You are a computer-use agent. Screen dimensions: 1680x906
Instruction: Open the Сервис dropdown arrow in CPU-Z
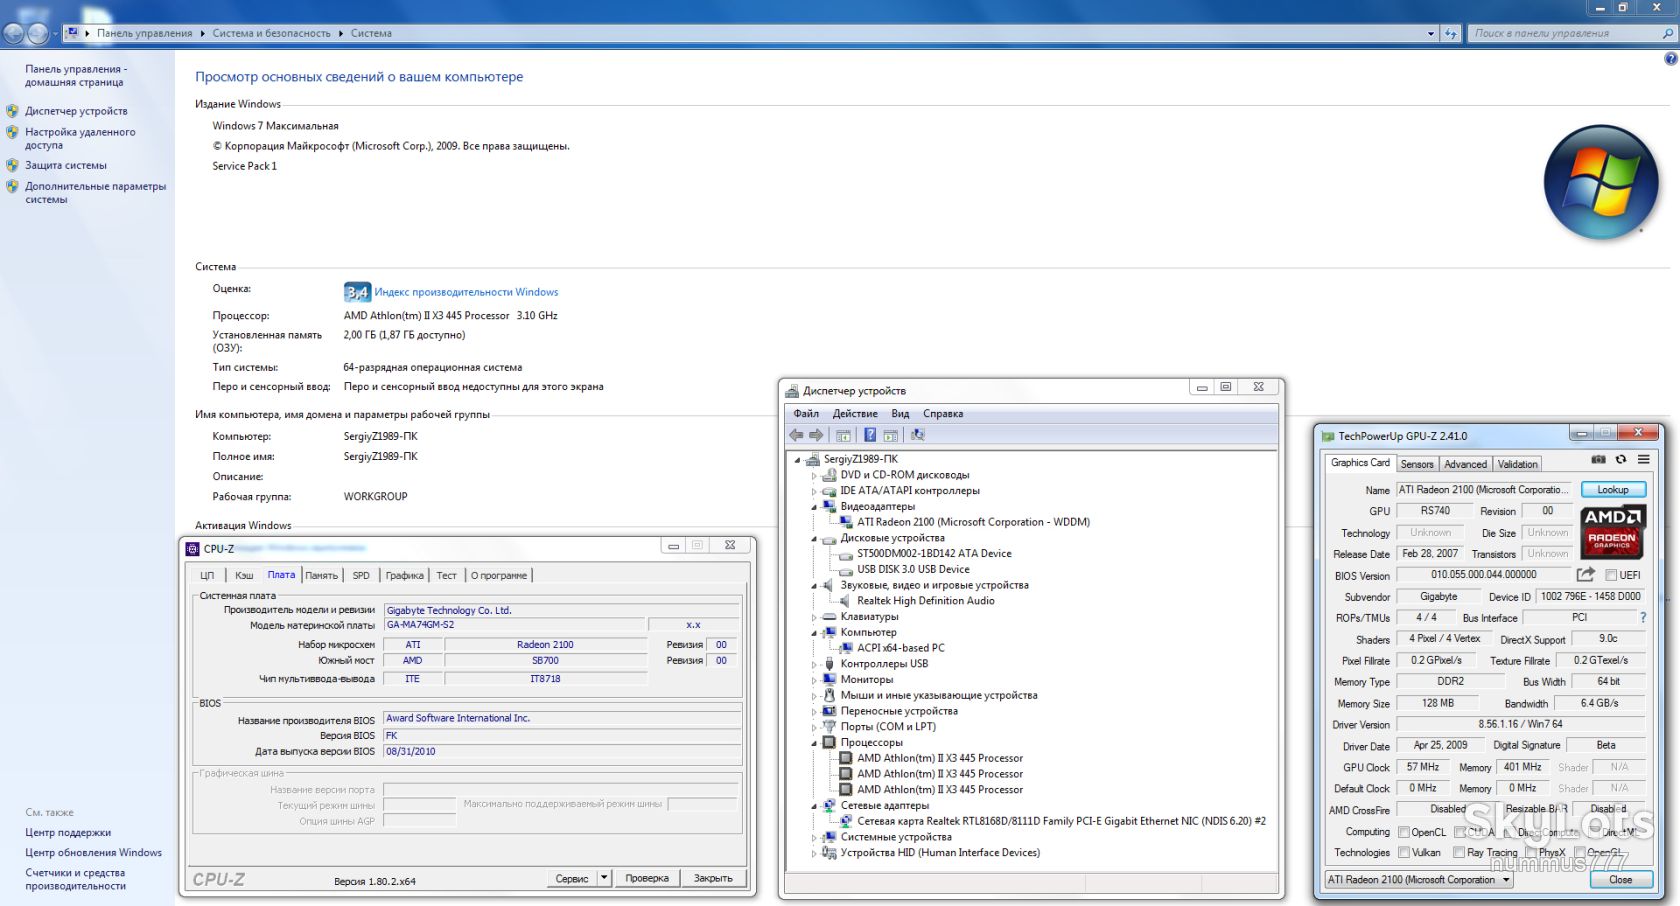pos(604,878)
